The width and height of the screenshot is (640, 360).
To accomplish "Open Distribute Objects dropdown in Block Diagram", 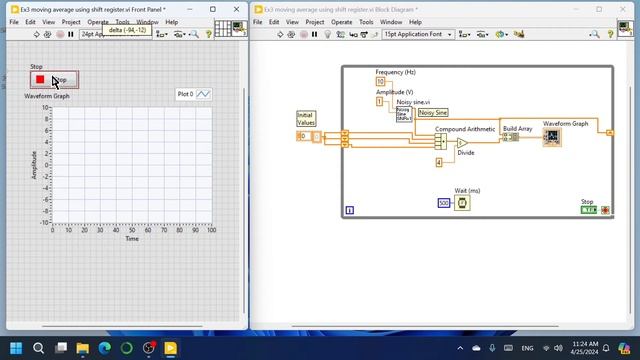I will coord(482,35).
